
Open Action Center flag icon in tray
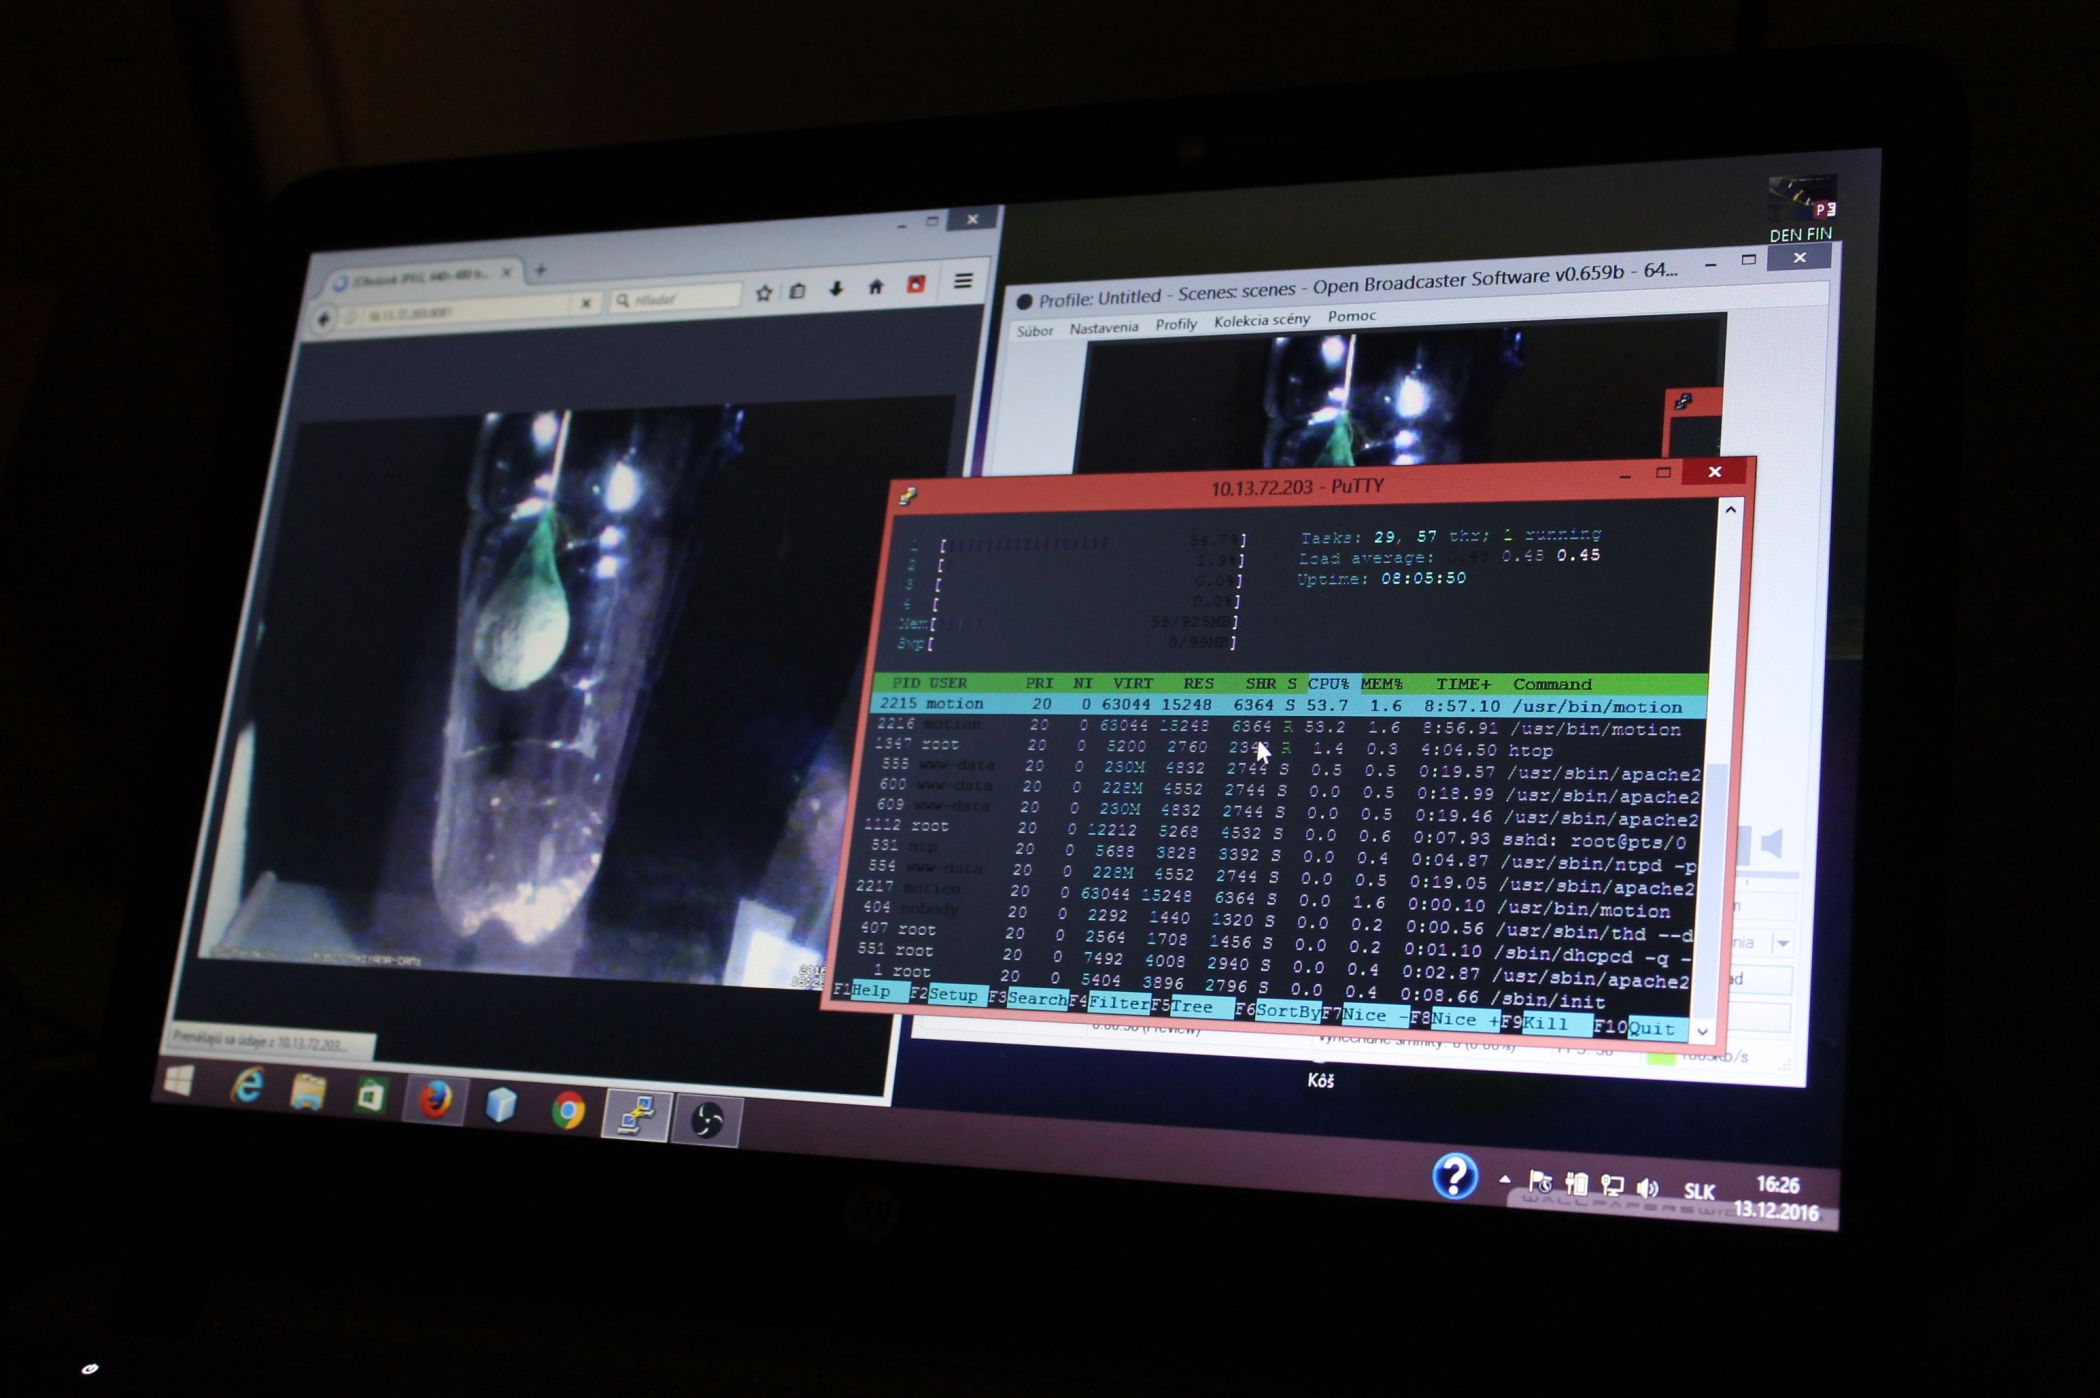coord(1541,1183)
